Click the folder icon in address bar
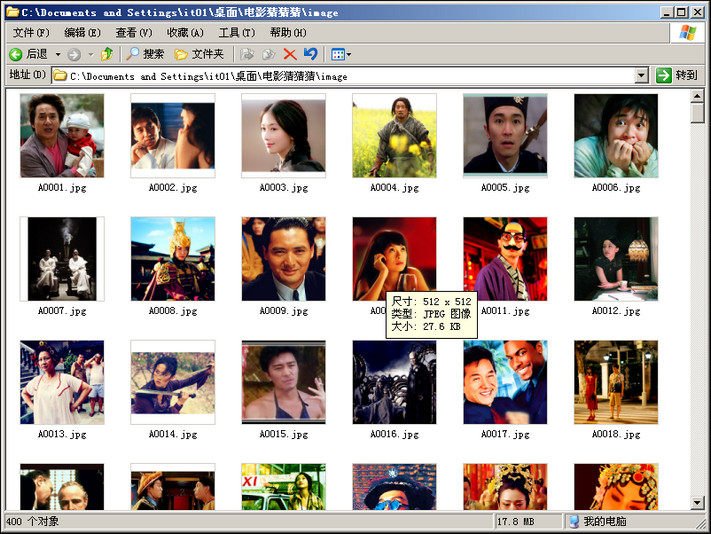Viewport: 711px width, 534px height. click(x=60, y=76)
